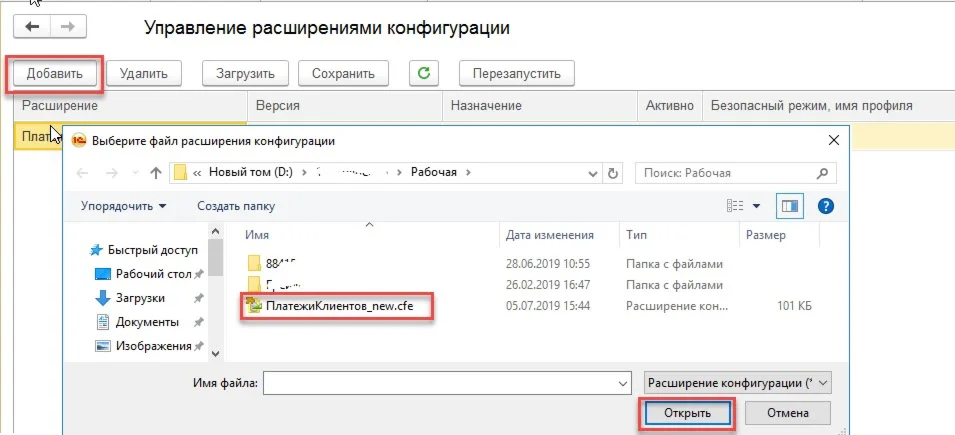955x435 pixels.
Task: Click the green refresh icon button
Action: click(424, 74)
